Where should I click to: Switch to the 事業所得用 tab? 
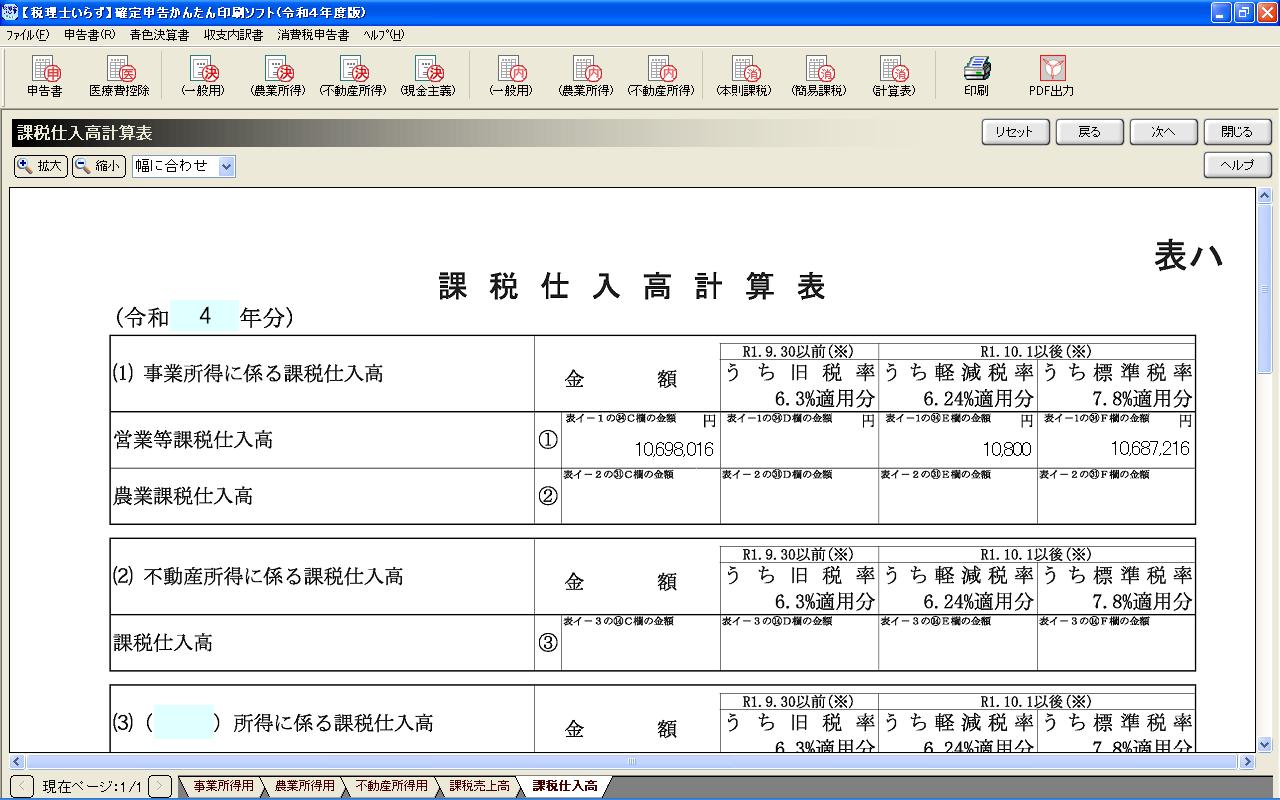click(223, 786)
